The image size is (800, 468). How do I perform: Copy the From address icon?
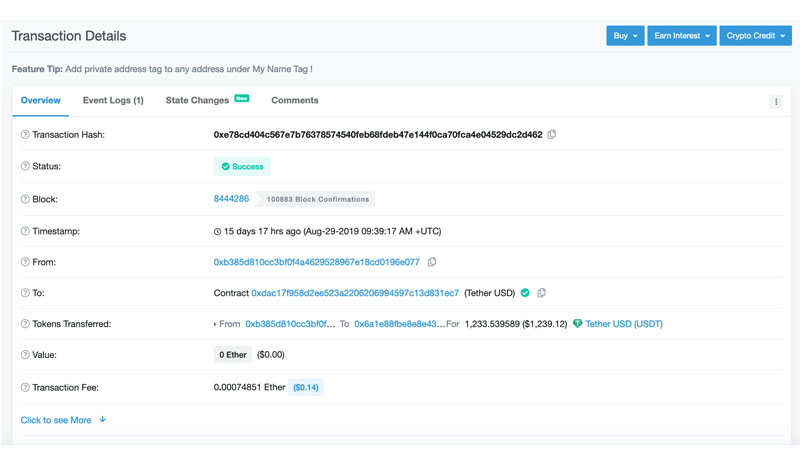(x=432, y=262)
